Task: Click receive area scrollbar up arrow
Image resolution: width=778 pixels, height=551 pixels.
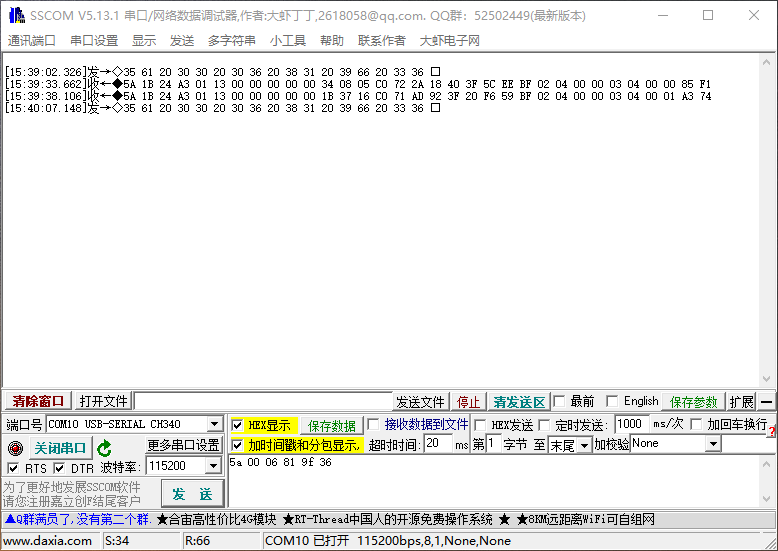Action: click(767, 62)
